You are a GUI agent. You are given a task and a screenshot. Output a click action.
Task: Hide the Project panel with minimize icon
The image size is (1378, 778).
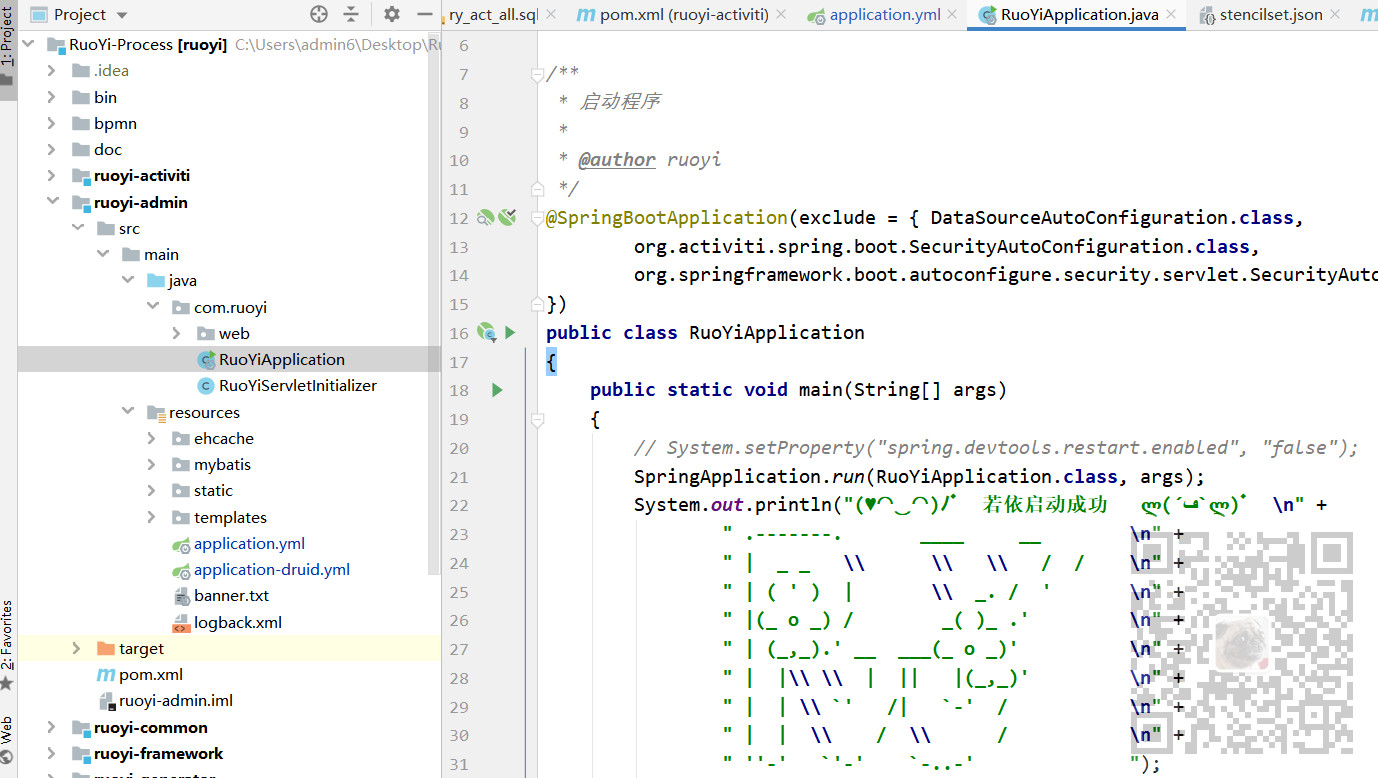[x=424, y=14]
